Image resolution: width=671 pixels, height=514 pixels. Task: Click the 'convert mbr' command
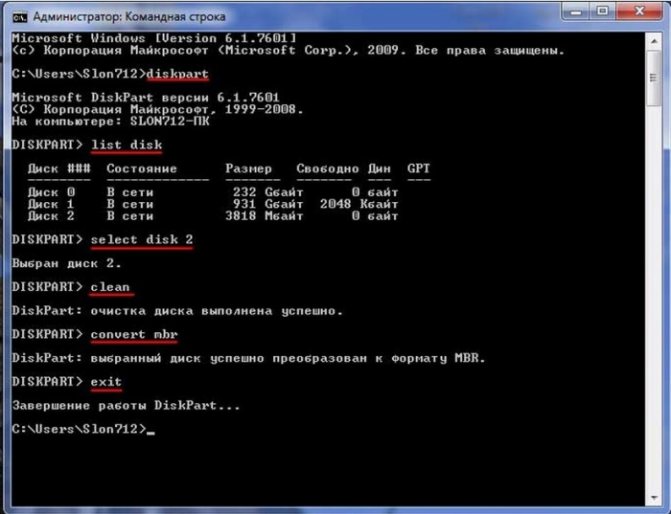(x=134, y=334)
